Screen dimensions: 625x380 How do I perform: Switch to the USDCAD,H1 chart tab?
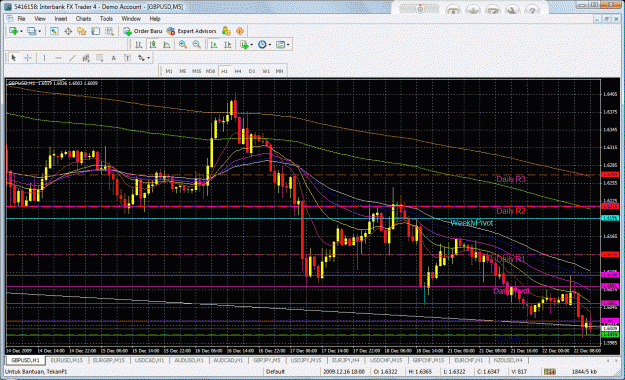point(149,360)
